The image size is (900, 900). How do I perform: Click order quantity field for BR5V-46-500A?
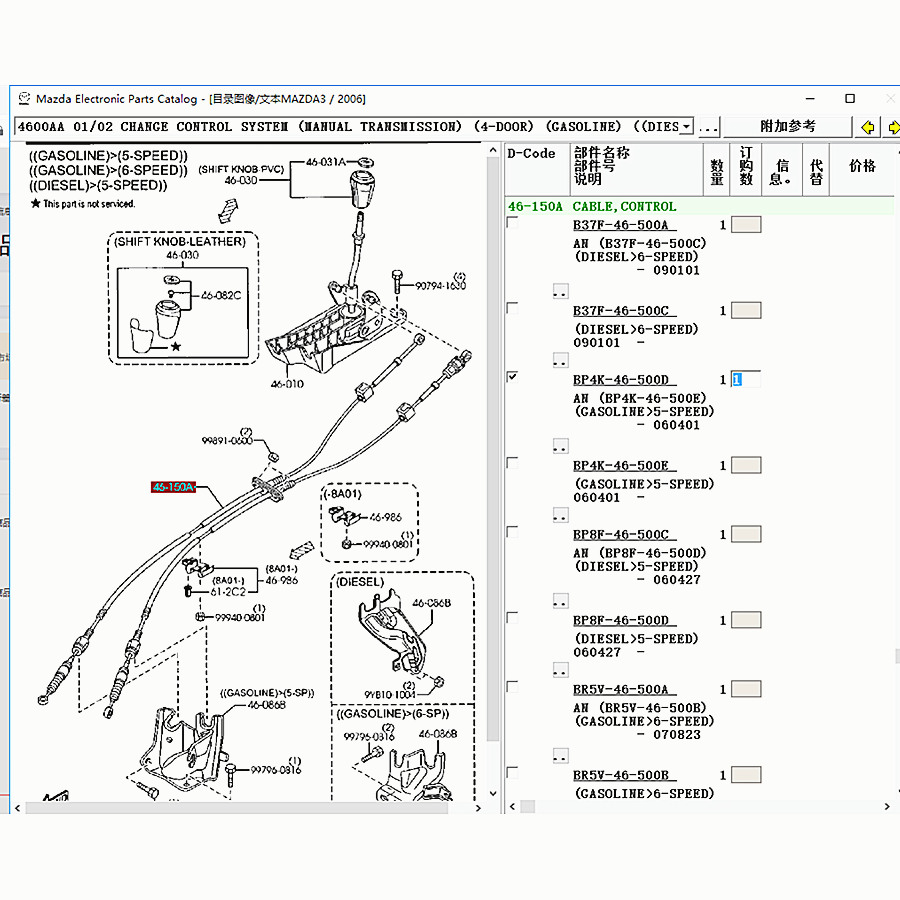746,689
